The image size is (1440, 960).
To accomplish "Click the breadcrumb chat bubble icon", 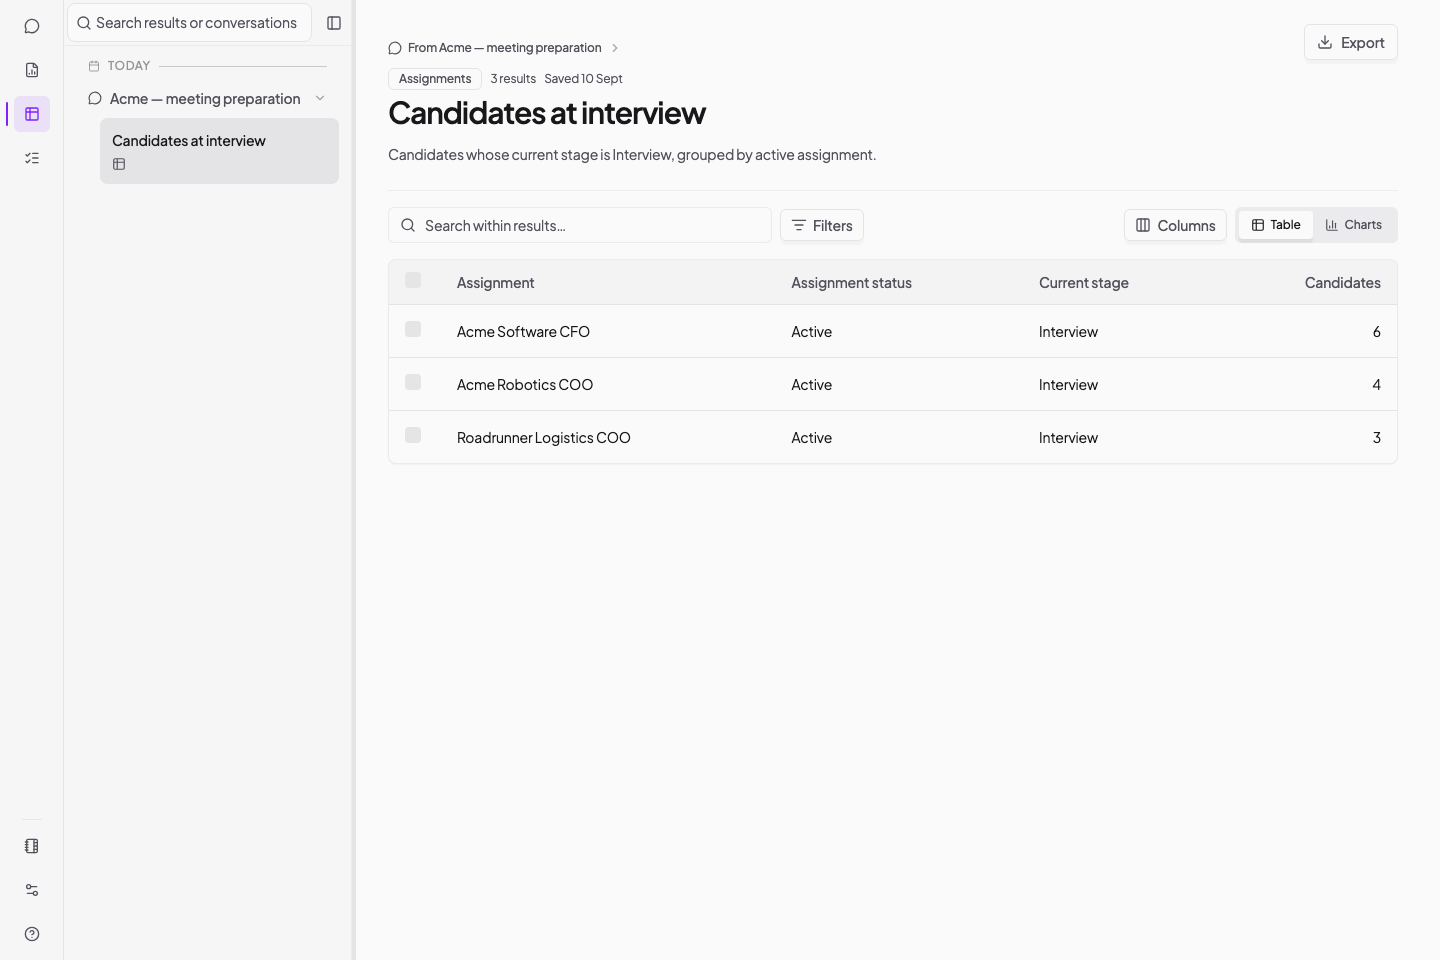I will [x=395, y=48].
